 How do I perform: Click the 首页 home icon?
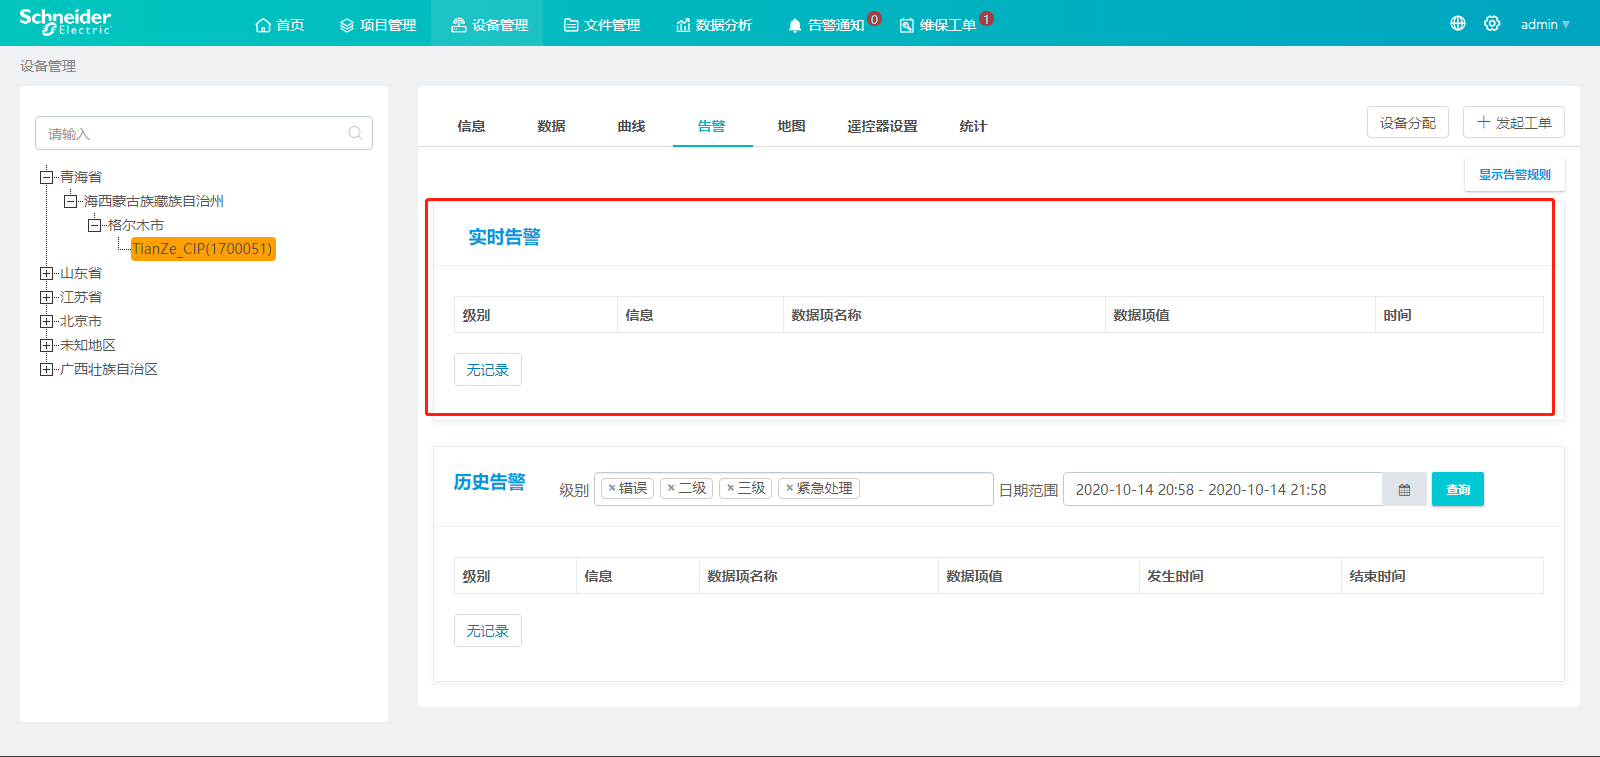[x=263, y=25]
